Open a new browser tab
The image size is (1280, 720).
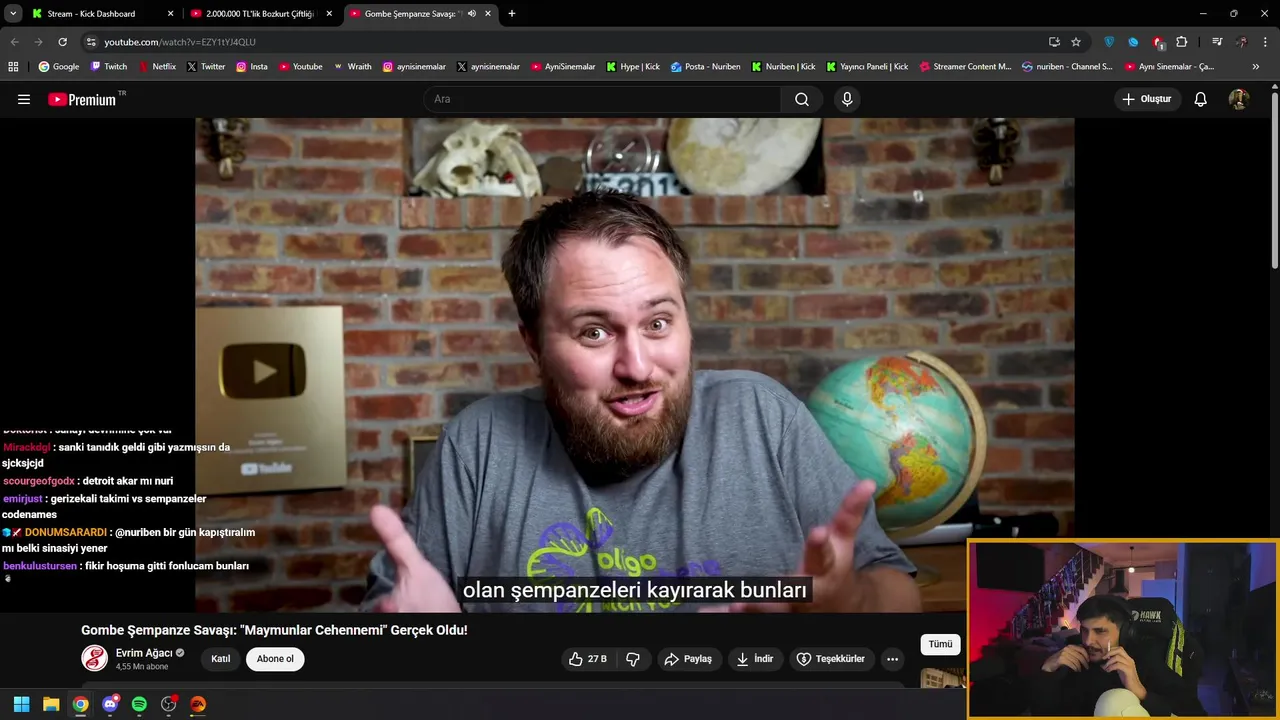point(512,14)
